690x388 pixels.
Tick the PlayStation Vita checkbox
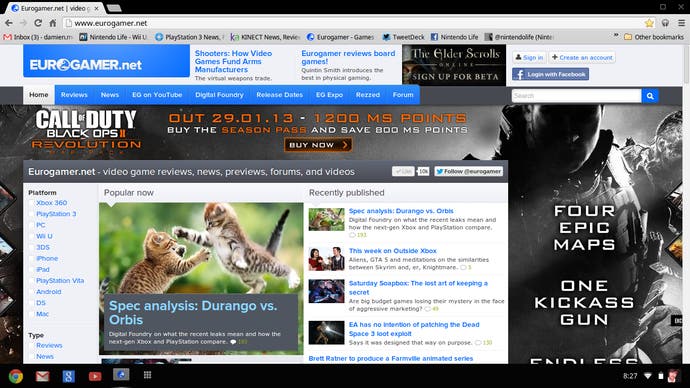[31, 281]
